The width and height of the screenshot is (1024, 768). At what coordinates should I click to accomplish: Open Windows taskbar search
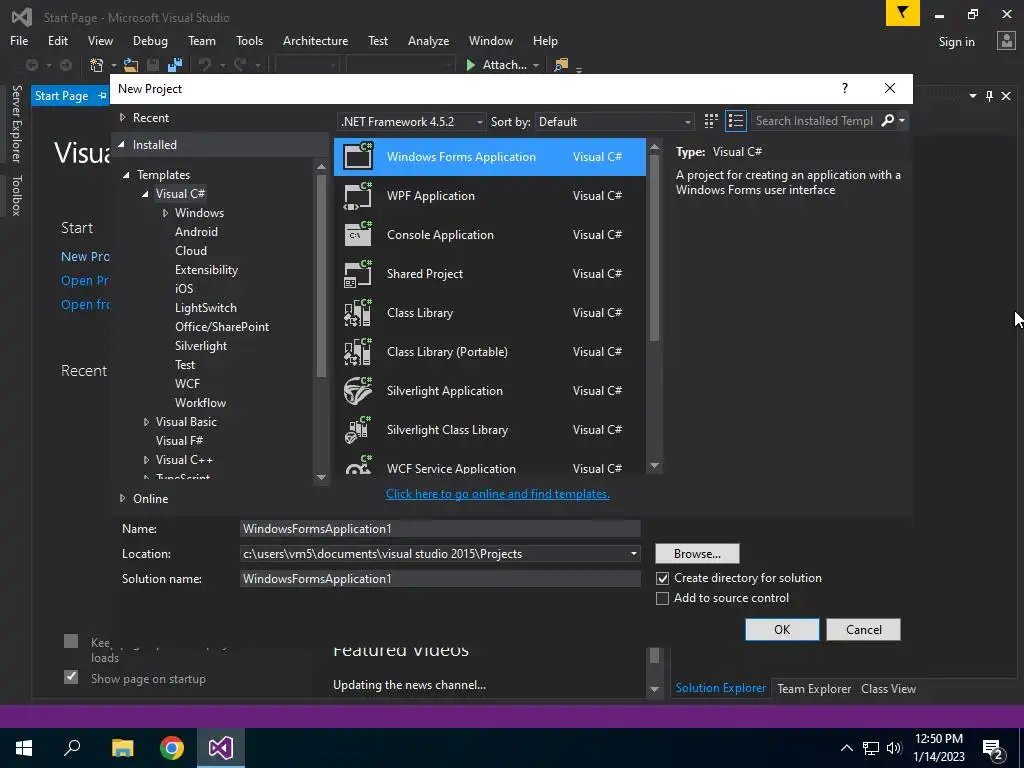(x=72, y=748)
